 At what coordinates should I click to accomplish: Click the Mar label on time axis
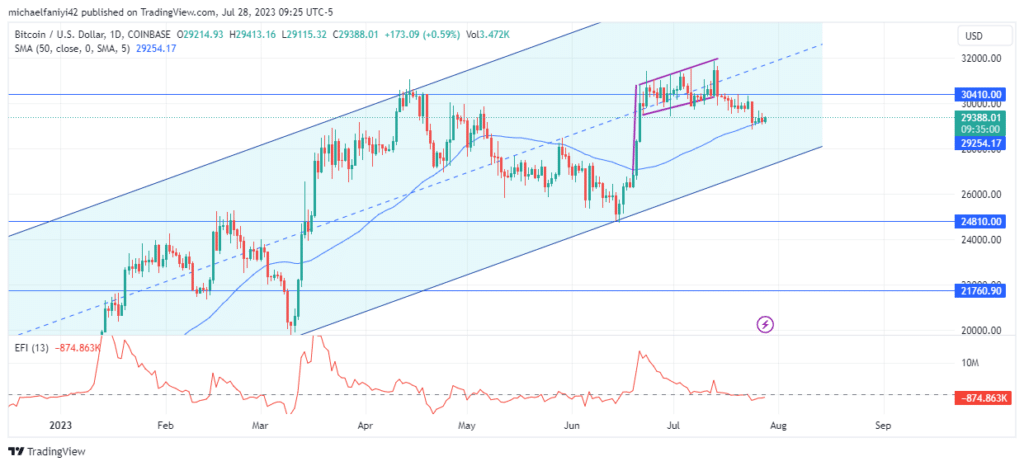click(261, 426)
